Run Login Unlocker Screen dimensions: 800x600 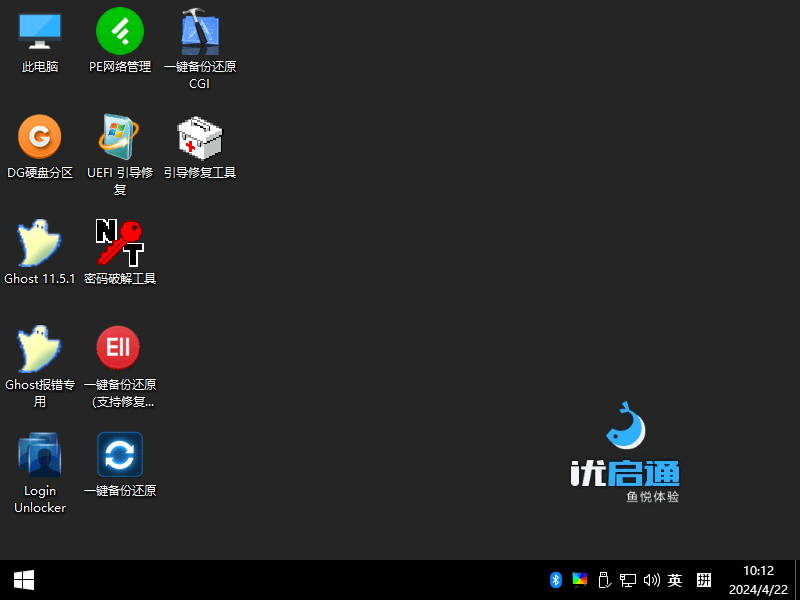point(39,452)
